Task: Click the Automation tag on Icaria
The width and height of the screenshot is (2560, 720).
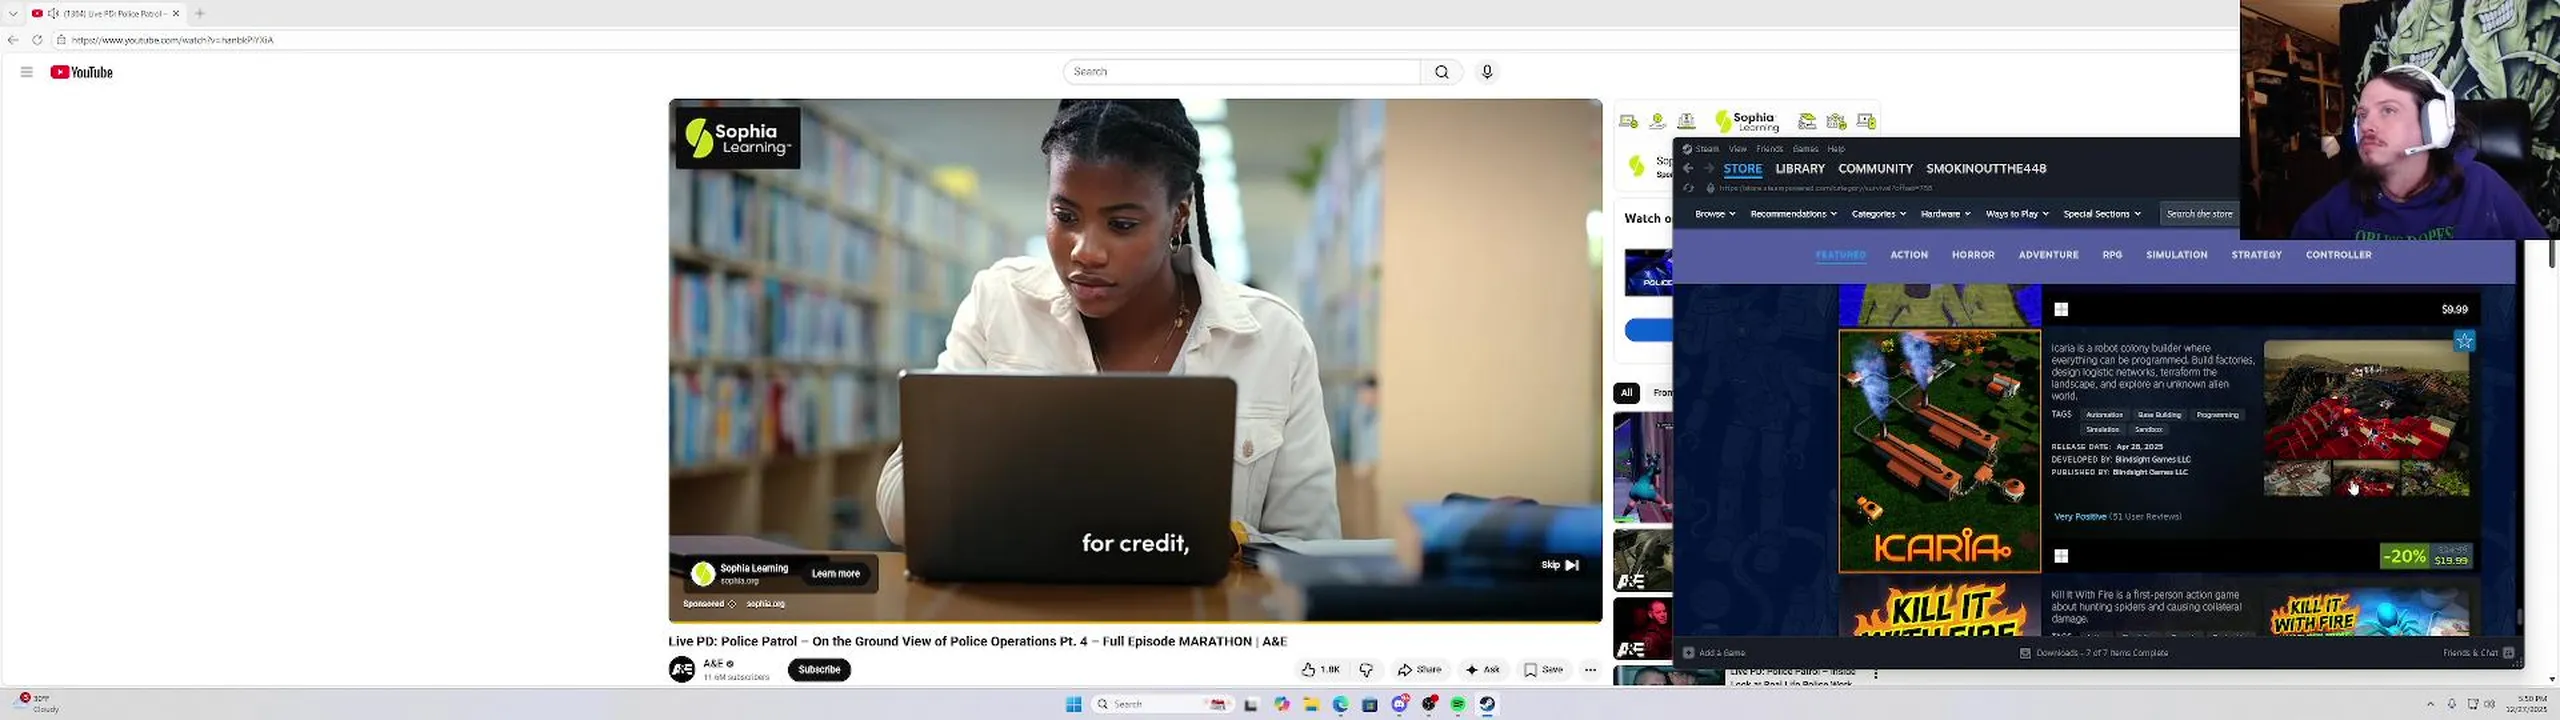Action: click(2104, 415)
